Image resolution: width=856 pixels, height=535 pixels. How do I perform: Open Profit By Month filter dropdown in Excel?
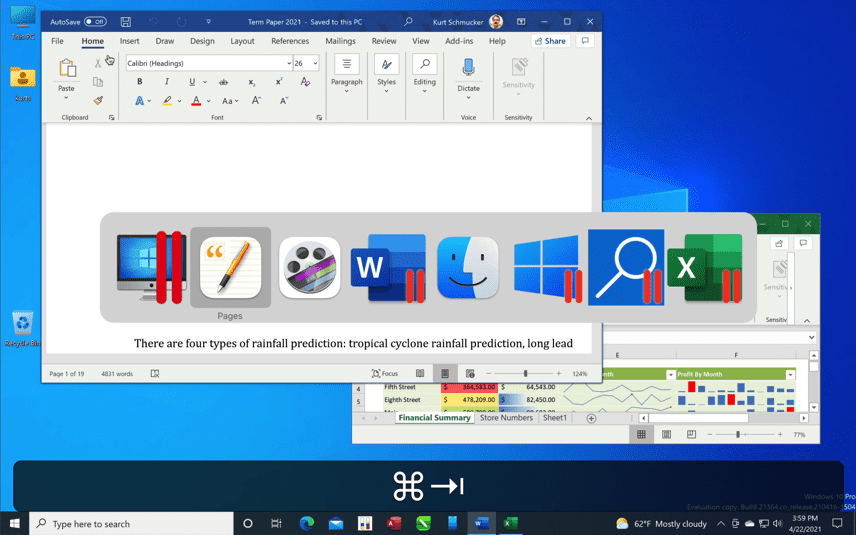790,374
